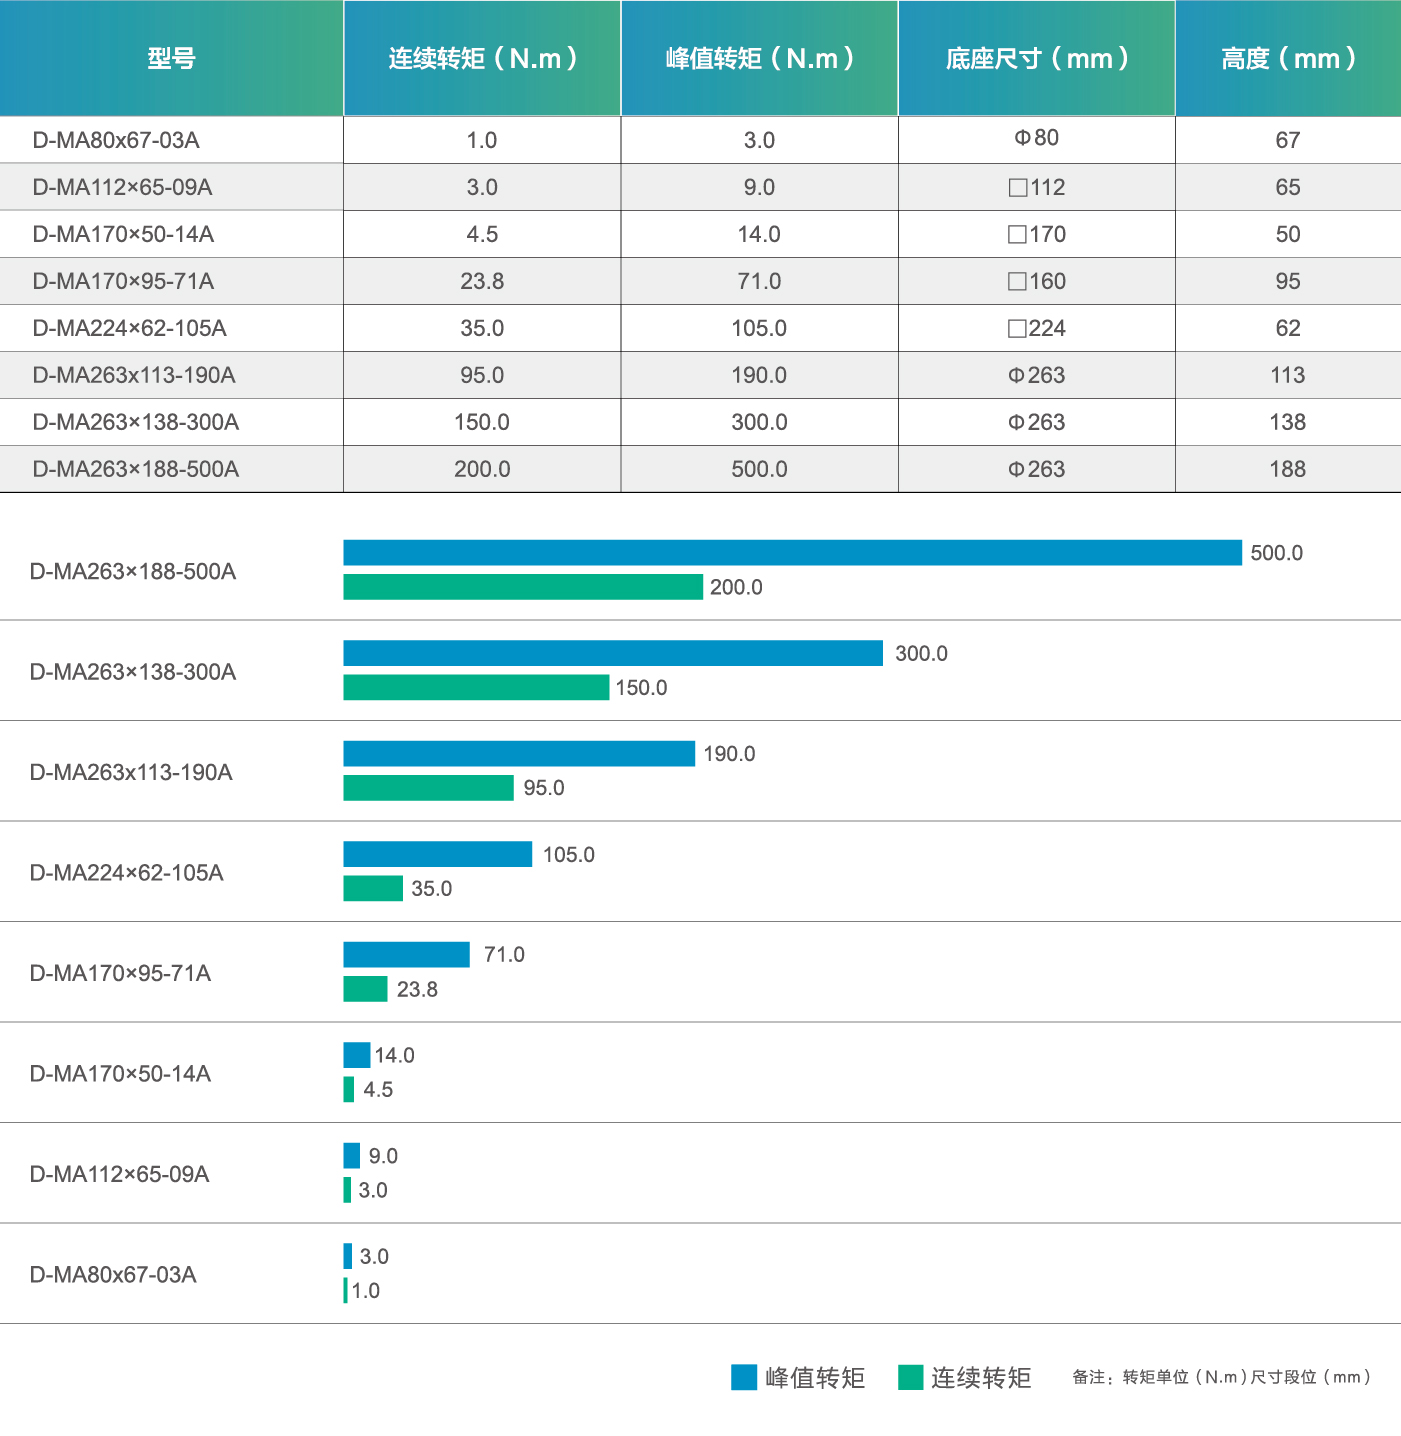Click the height cell reading 138
This screenshot has width=1401, height=1436.
1288,422
